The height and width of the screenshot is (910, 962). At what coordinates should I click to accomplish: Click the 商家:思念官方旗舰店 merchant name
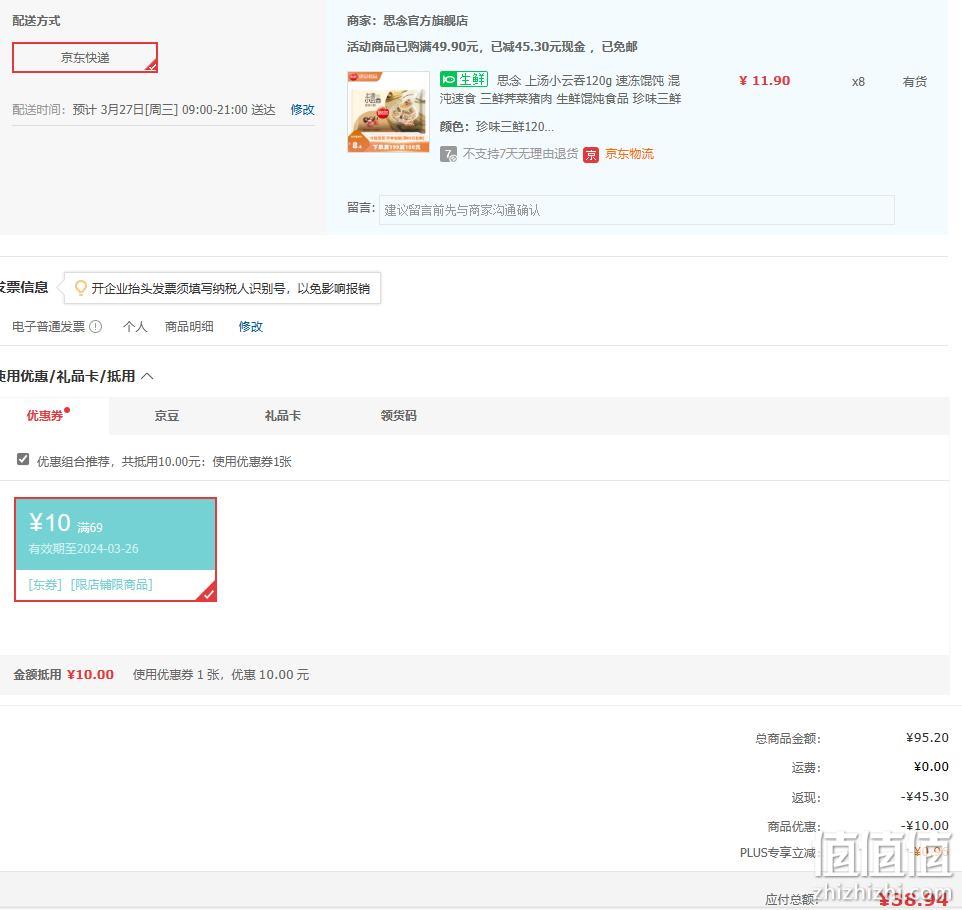(x=407, y=21)
